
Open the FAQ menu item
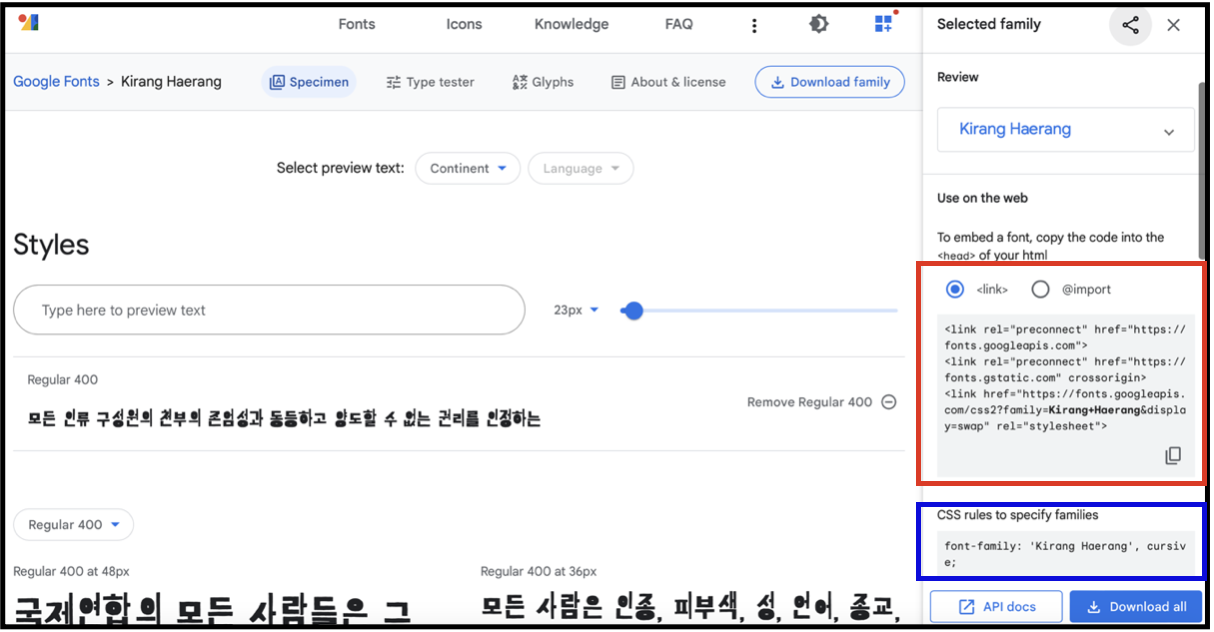point(679,24)
